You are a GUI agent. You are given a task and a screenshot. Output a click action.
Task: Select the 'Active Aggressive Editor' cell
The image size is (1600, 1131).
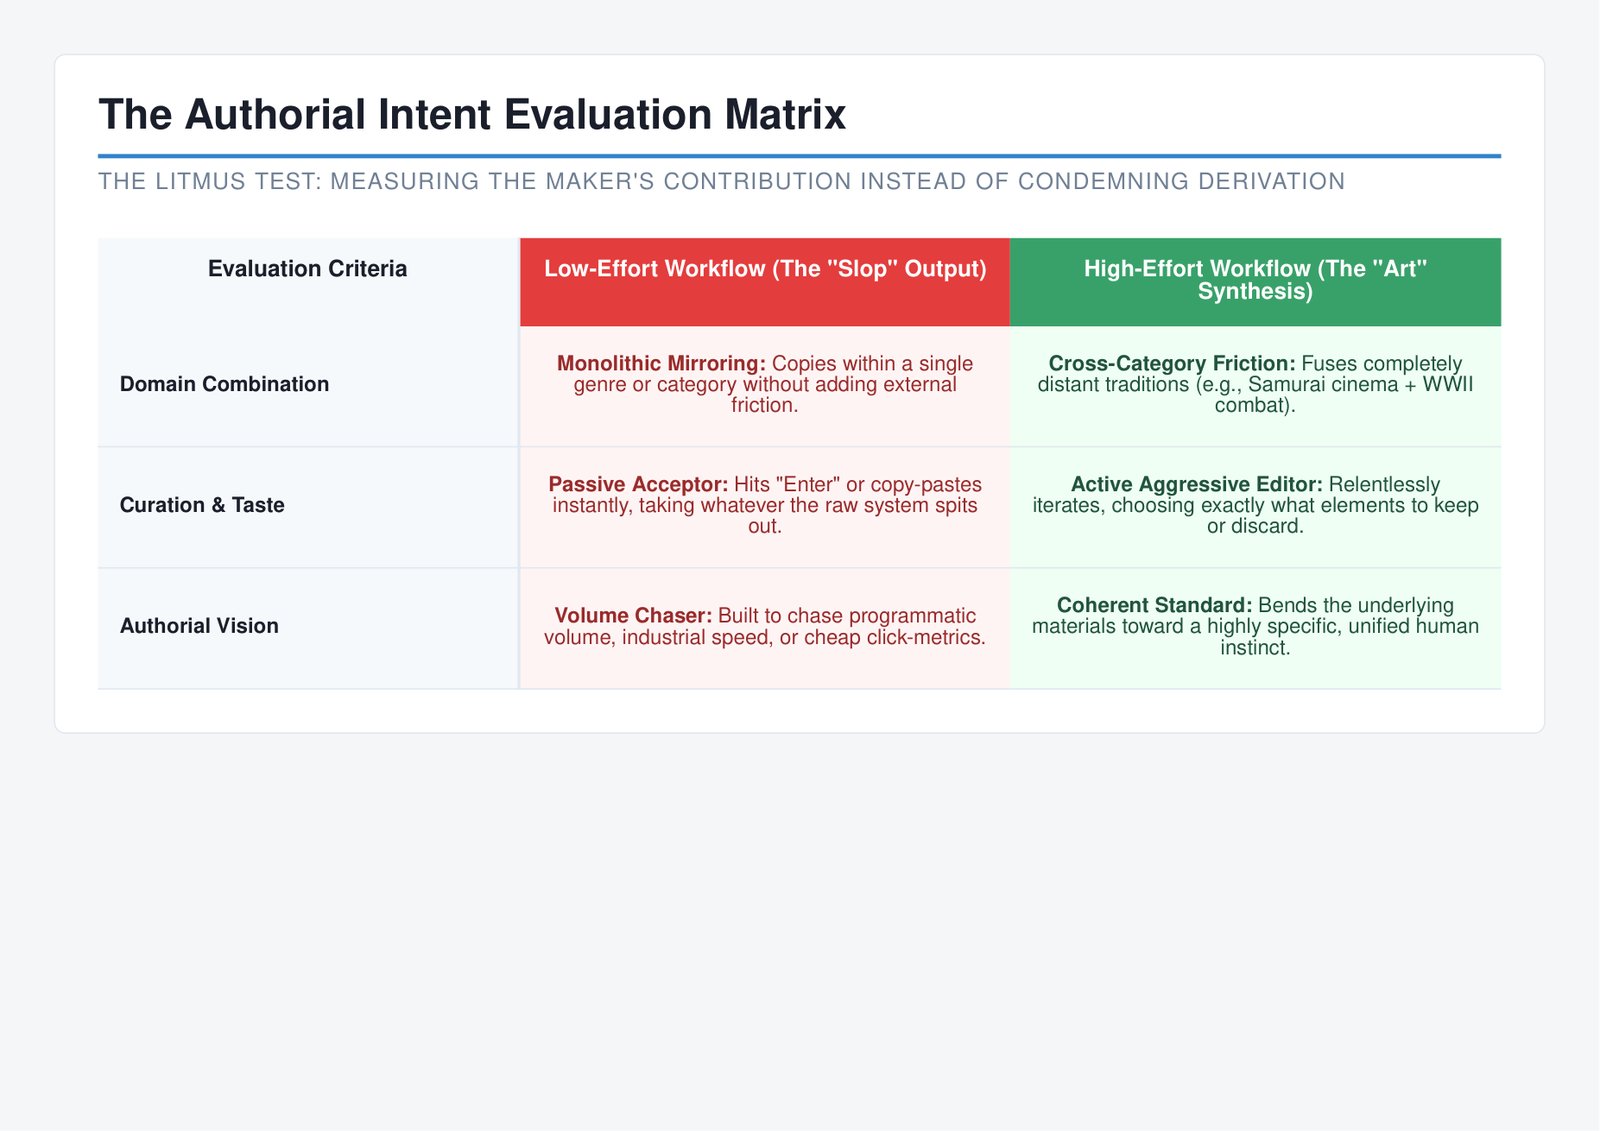pos(1255,506)
